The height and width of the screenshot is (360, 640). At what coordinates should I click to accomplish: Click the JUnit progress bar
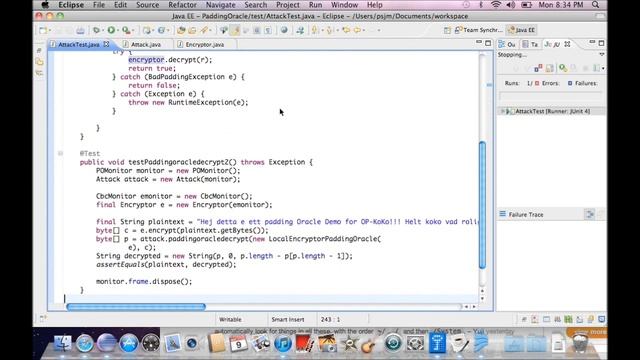(551, 95)
